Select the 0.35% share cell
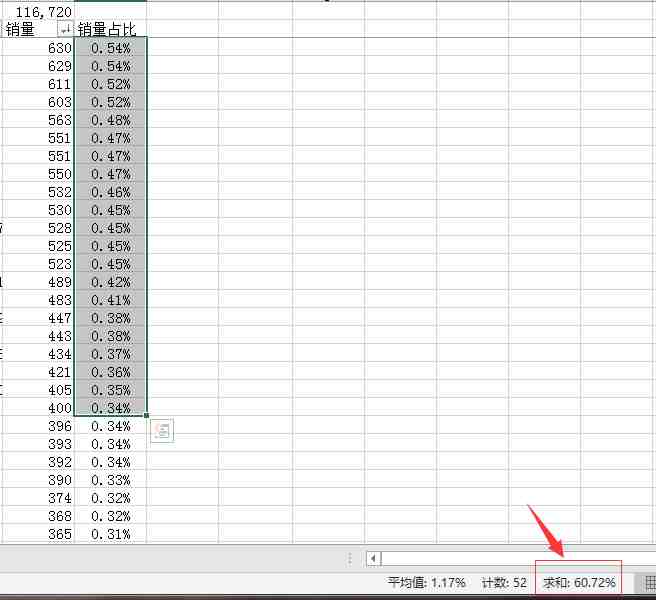 110,390
